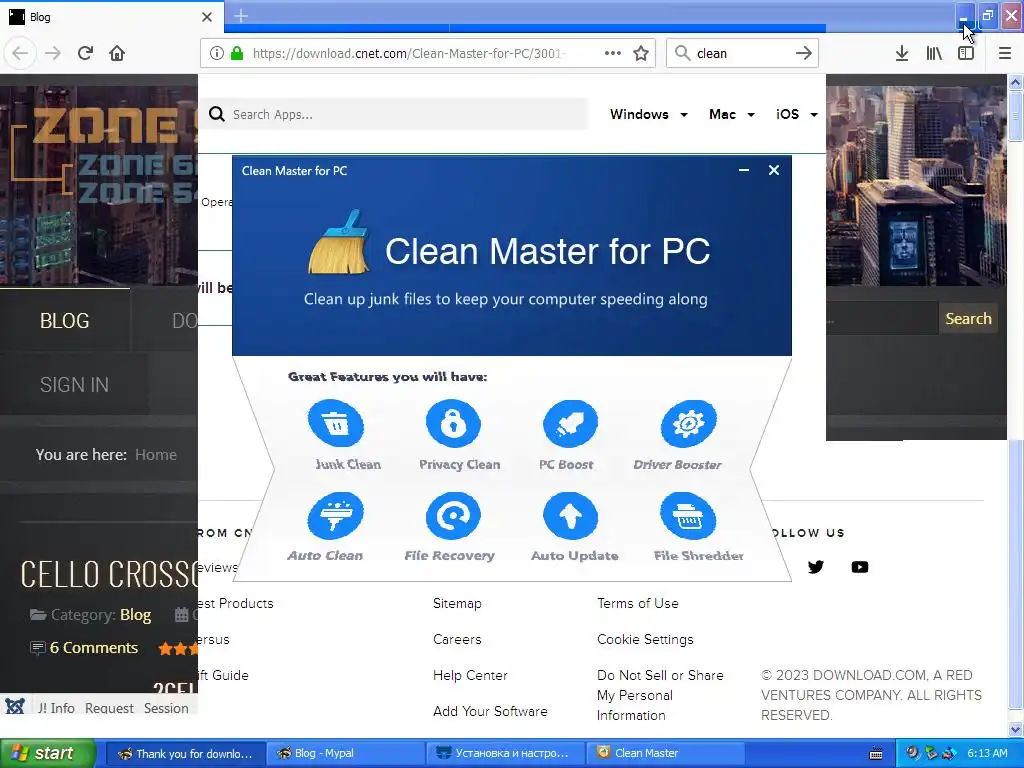Click the Clean Master broom logo

point(340,242)
